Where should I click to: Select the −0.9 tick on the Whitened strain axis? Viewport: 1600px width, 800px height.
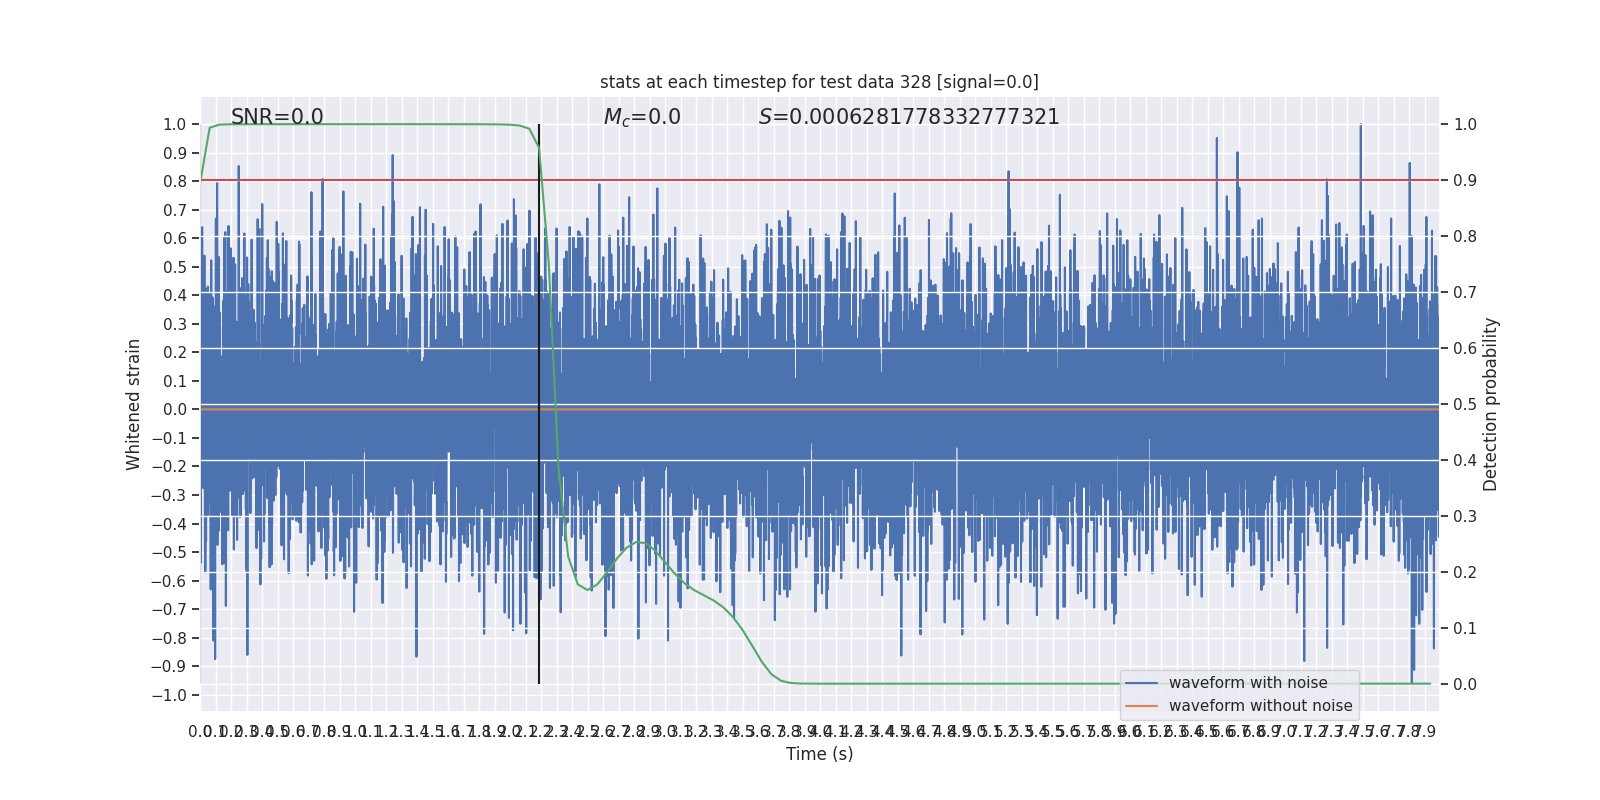169,667
